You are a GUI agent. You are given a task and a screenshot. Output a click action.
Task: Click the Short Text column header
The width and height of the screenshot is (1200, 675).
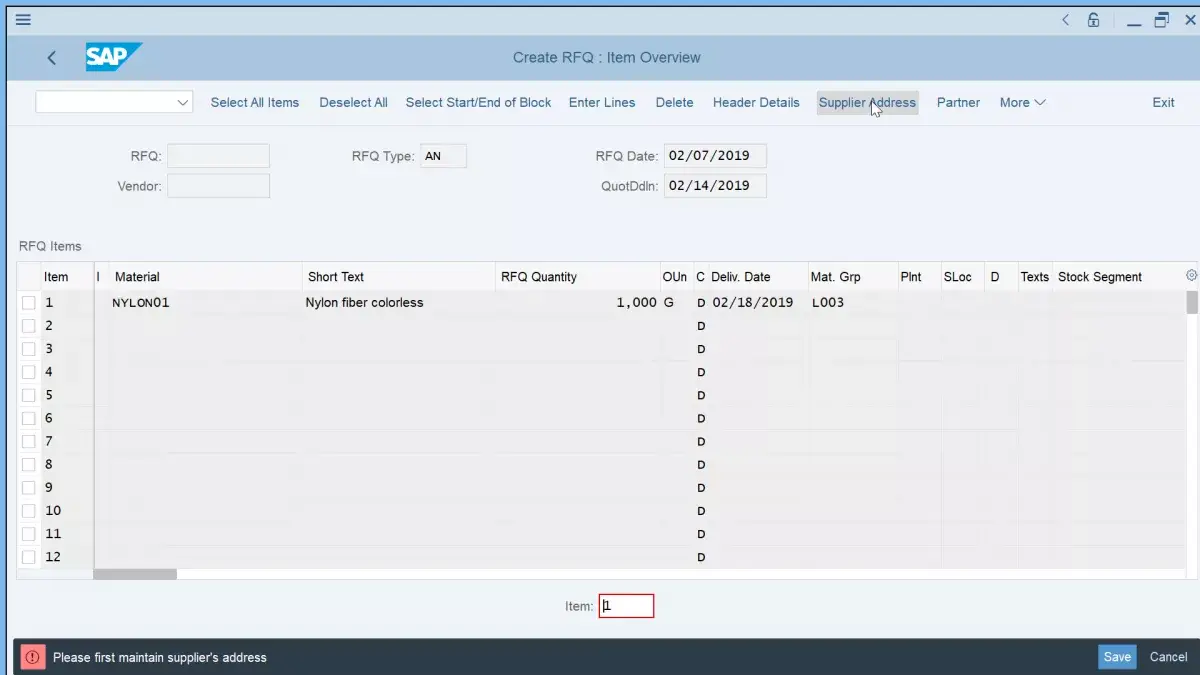coord(398,277)
